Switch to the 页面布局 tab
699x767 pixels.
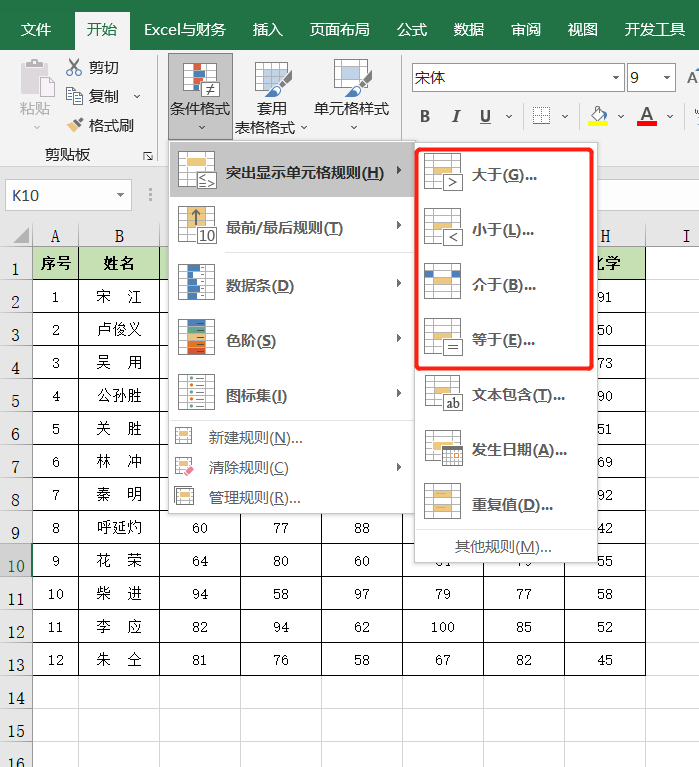click(339, 30)
